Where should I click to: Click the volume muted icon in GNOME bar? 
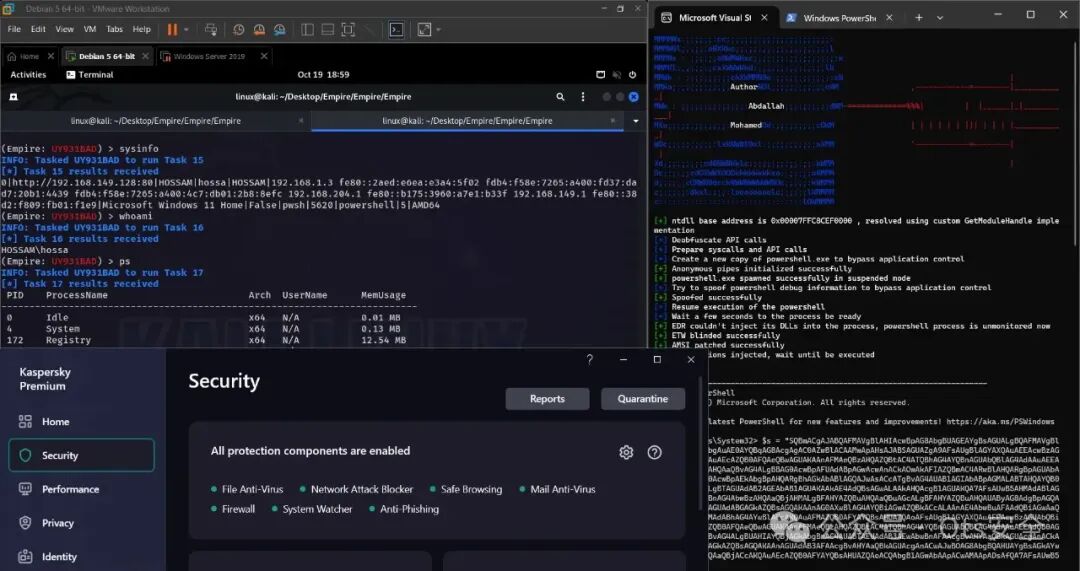616,74
